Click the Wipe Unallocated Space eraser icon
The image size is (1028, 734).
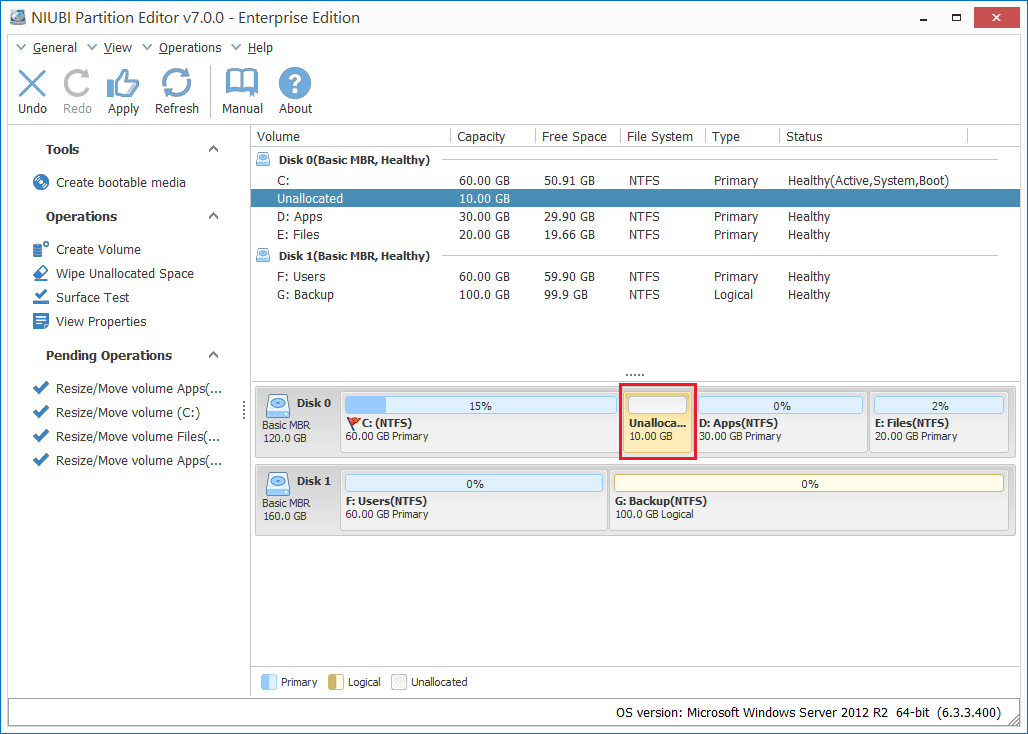pos(41,273)
